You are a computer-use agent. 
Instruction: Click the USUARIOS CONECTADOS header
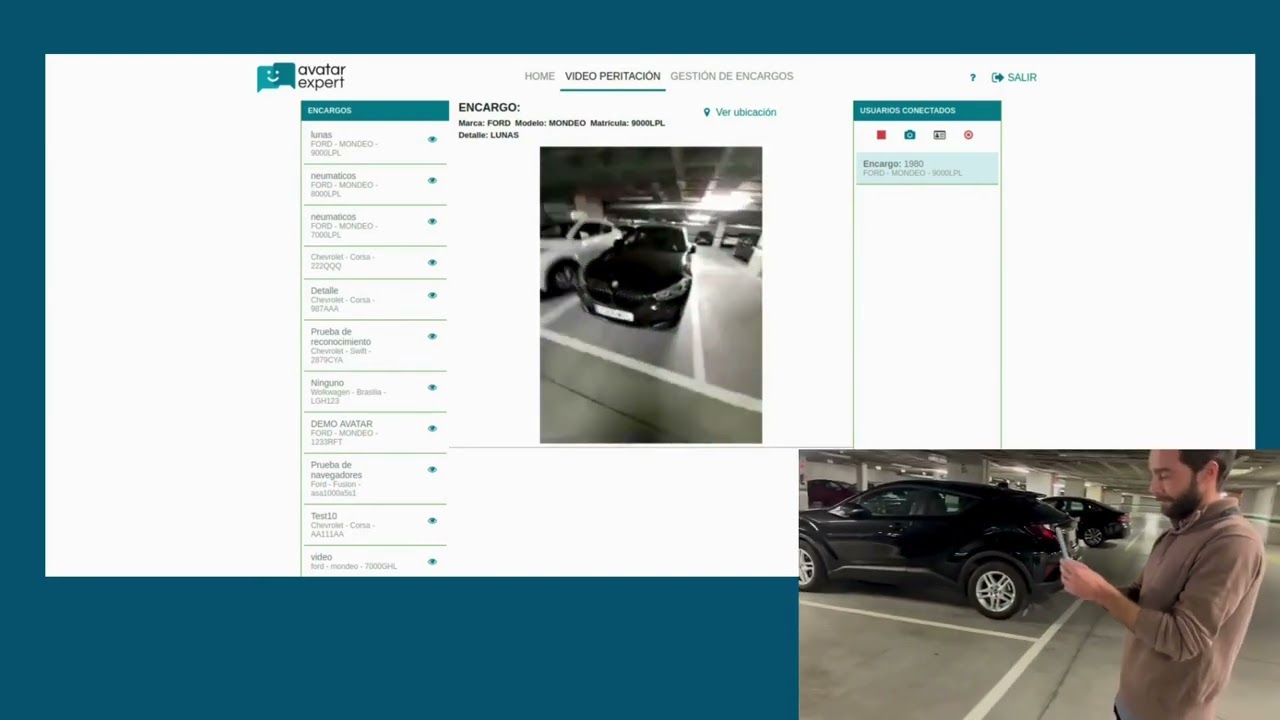(x=927, y=110)
